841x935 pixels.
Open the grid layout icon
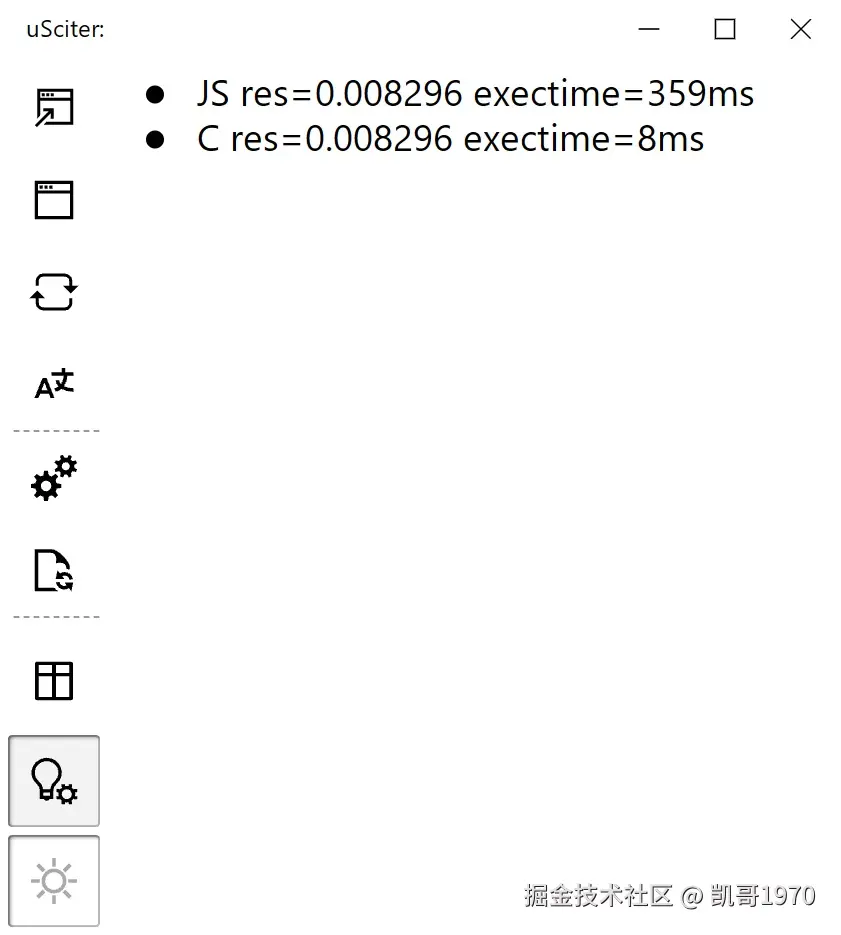tap(54, 679)
